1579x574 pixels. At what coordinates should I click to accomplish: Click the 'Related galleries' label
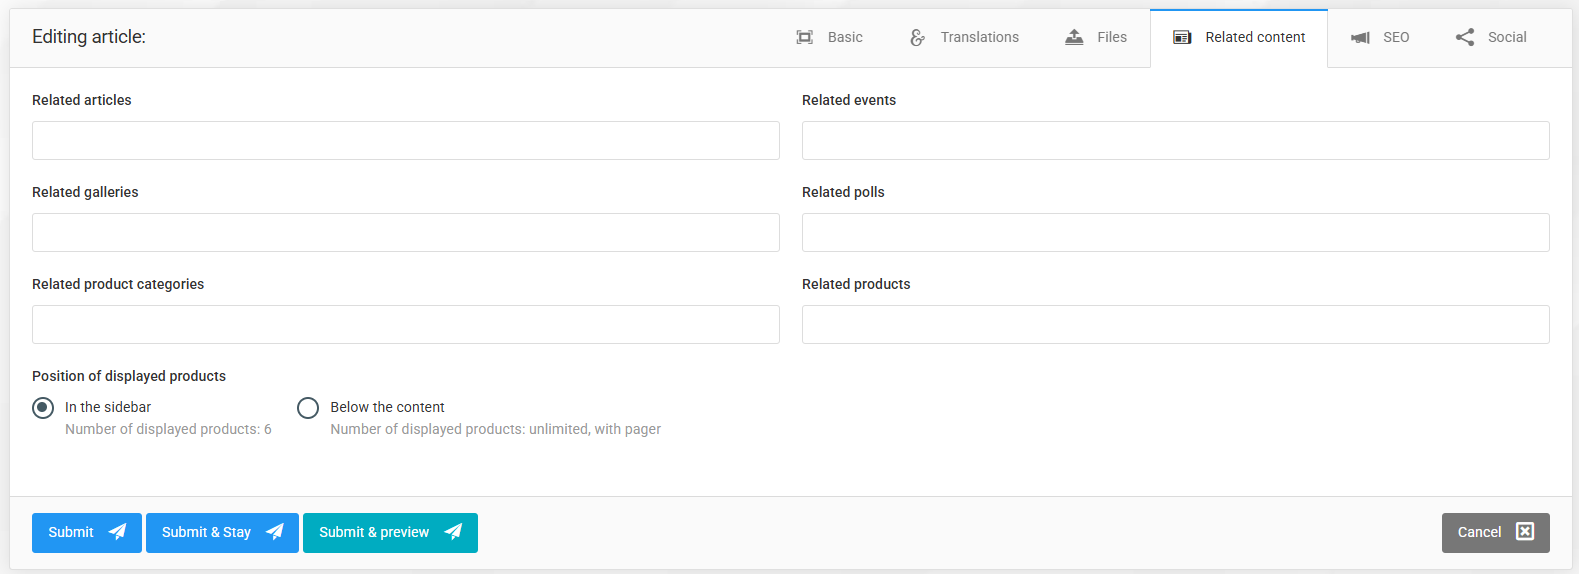pyautogui.click(x=85, y=192)
